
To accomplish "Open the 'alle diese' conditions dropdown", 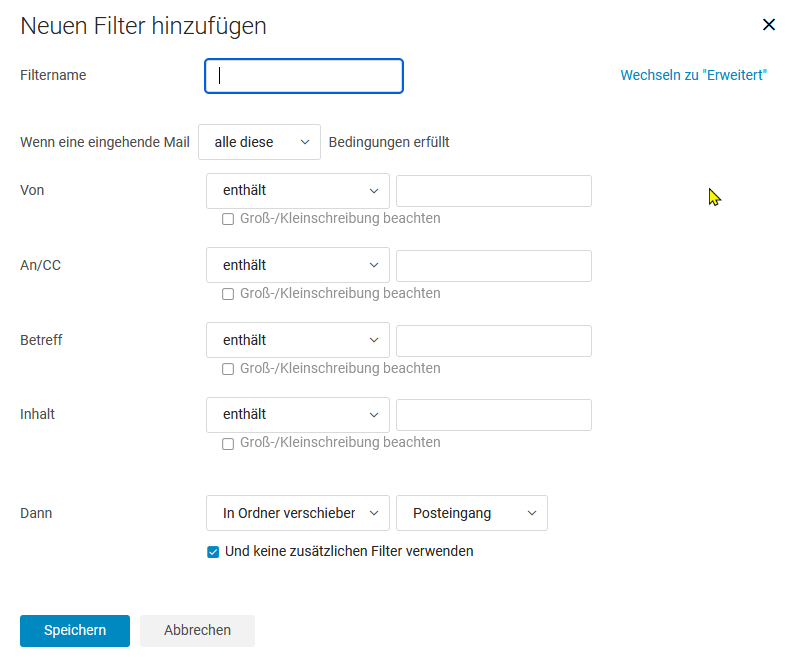I will pyautogui.click(x=259, y=142).
